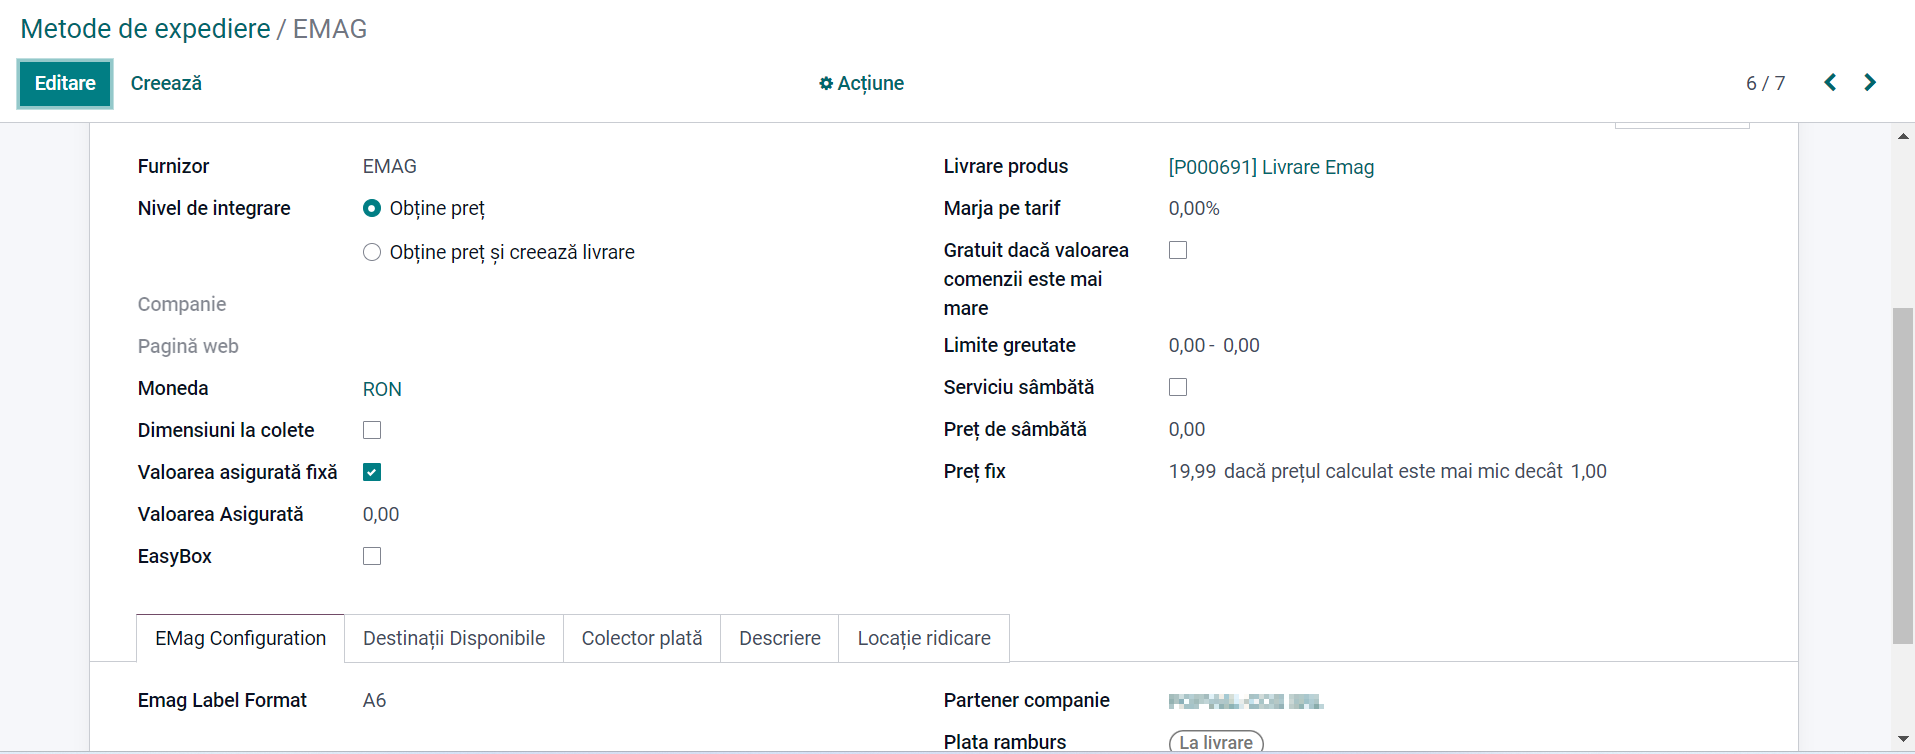Click the Marja pe tarif 0,00% value
This screenshot has width=1915, height=754.
click(x=1194, y=208)
